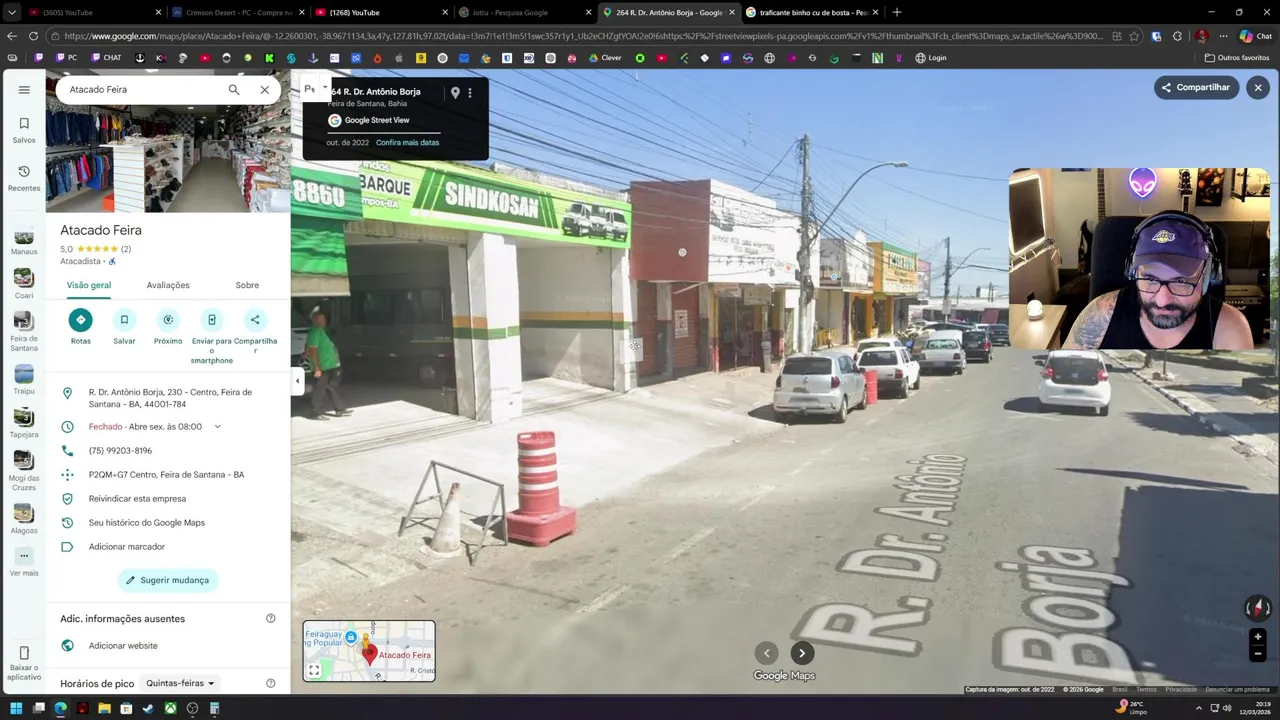Open Street View three-dot options menu
This screenshot has width=1280, height=720.
tap(470, 93)
